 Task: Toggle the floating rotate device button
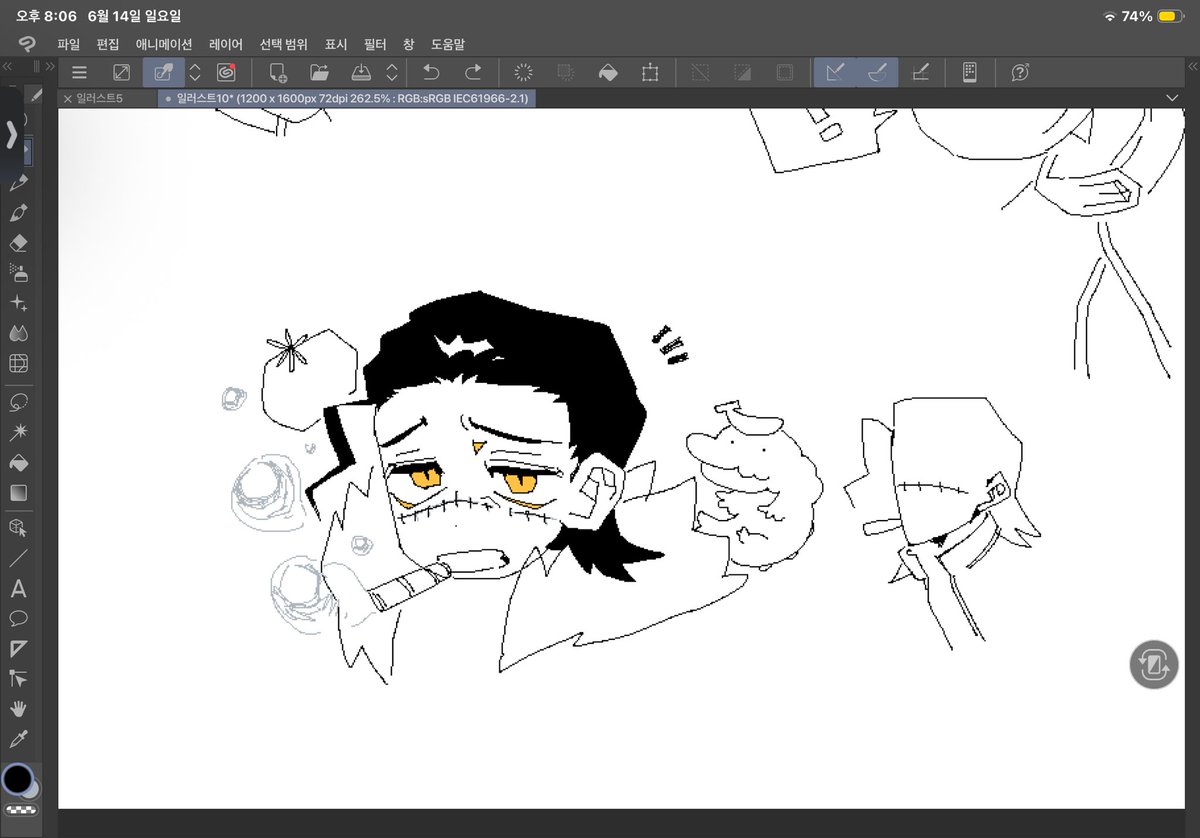pyautogui.click(x=1154, y=665)
